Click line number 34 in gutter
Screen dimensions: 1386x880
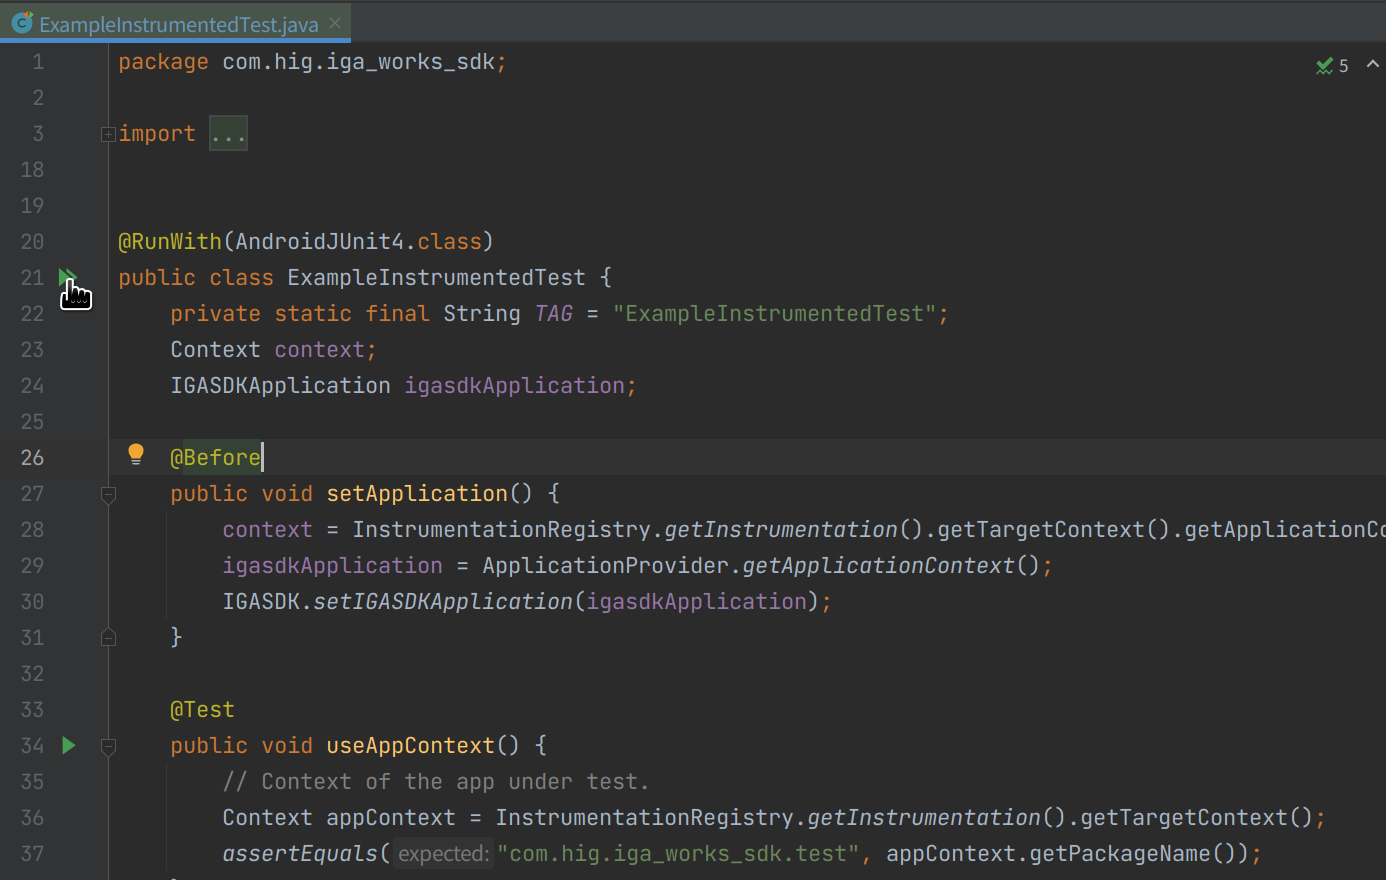32,745
